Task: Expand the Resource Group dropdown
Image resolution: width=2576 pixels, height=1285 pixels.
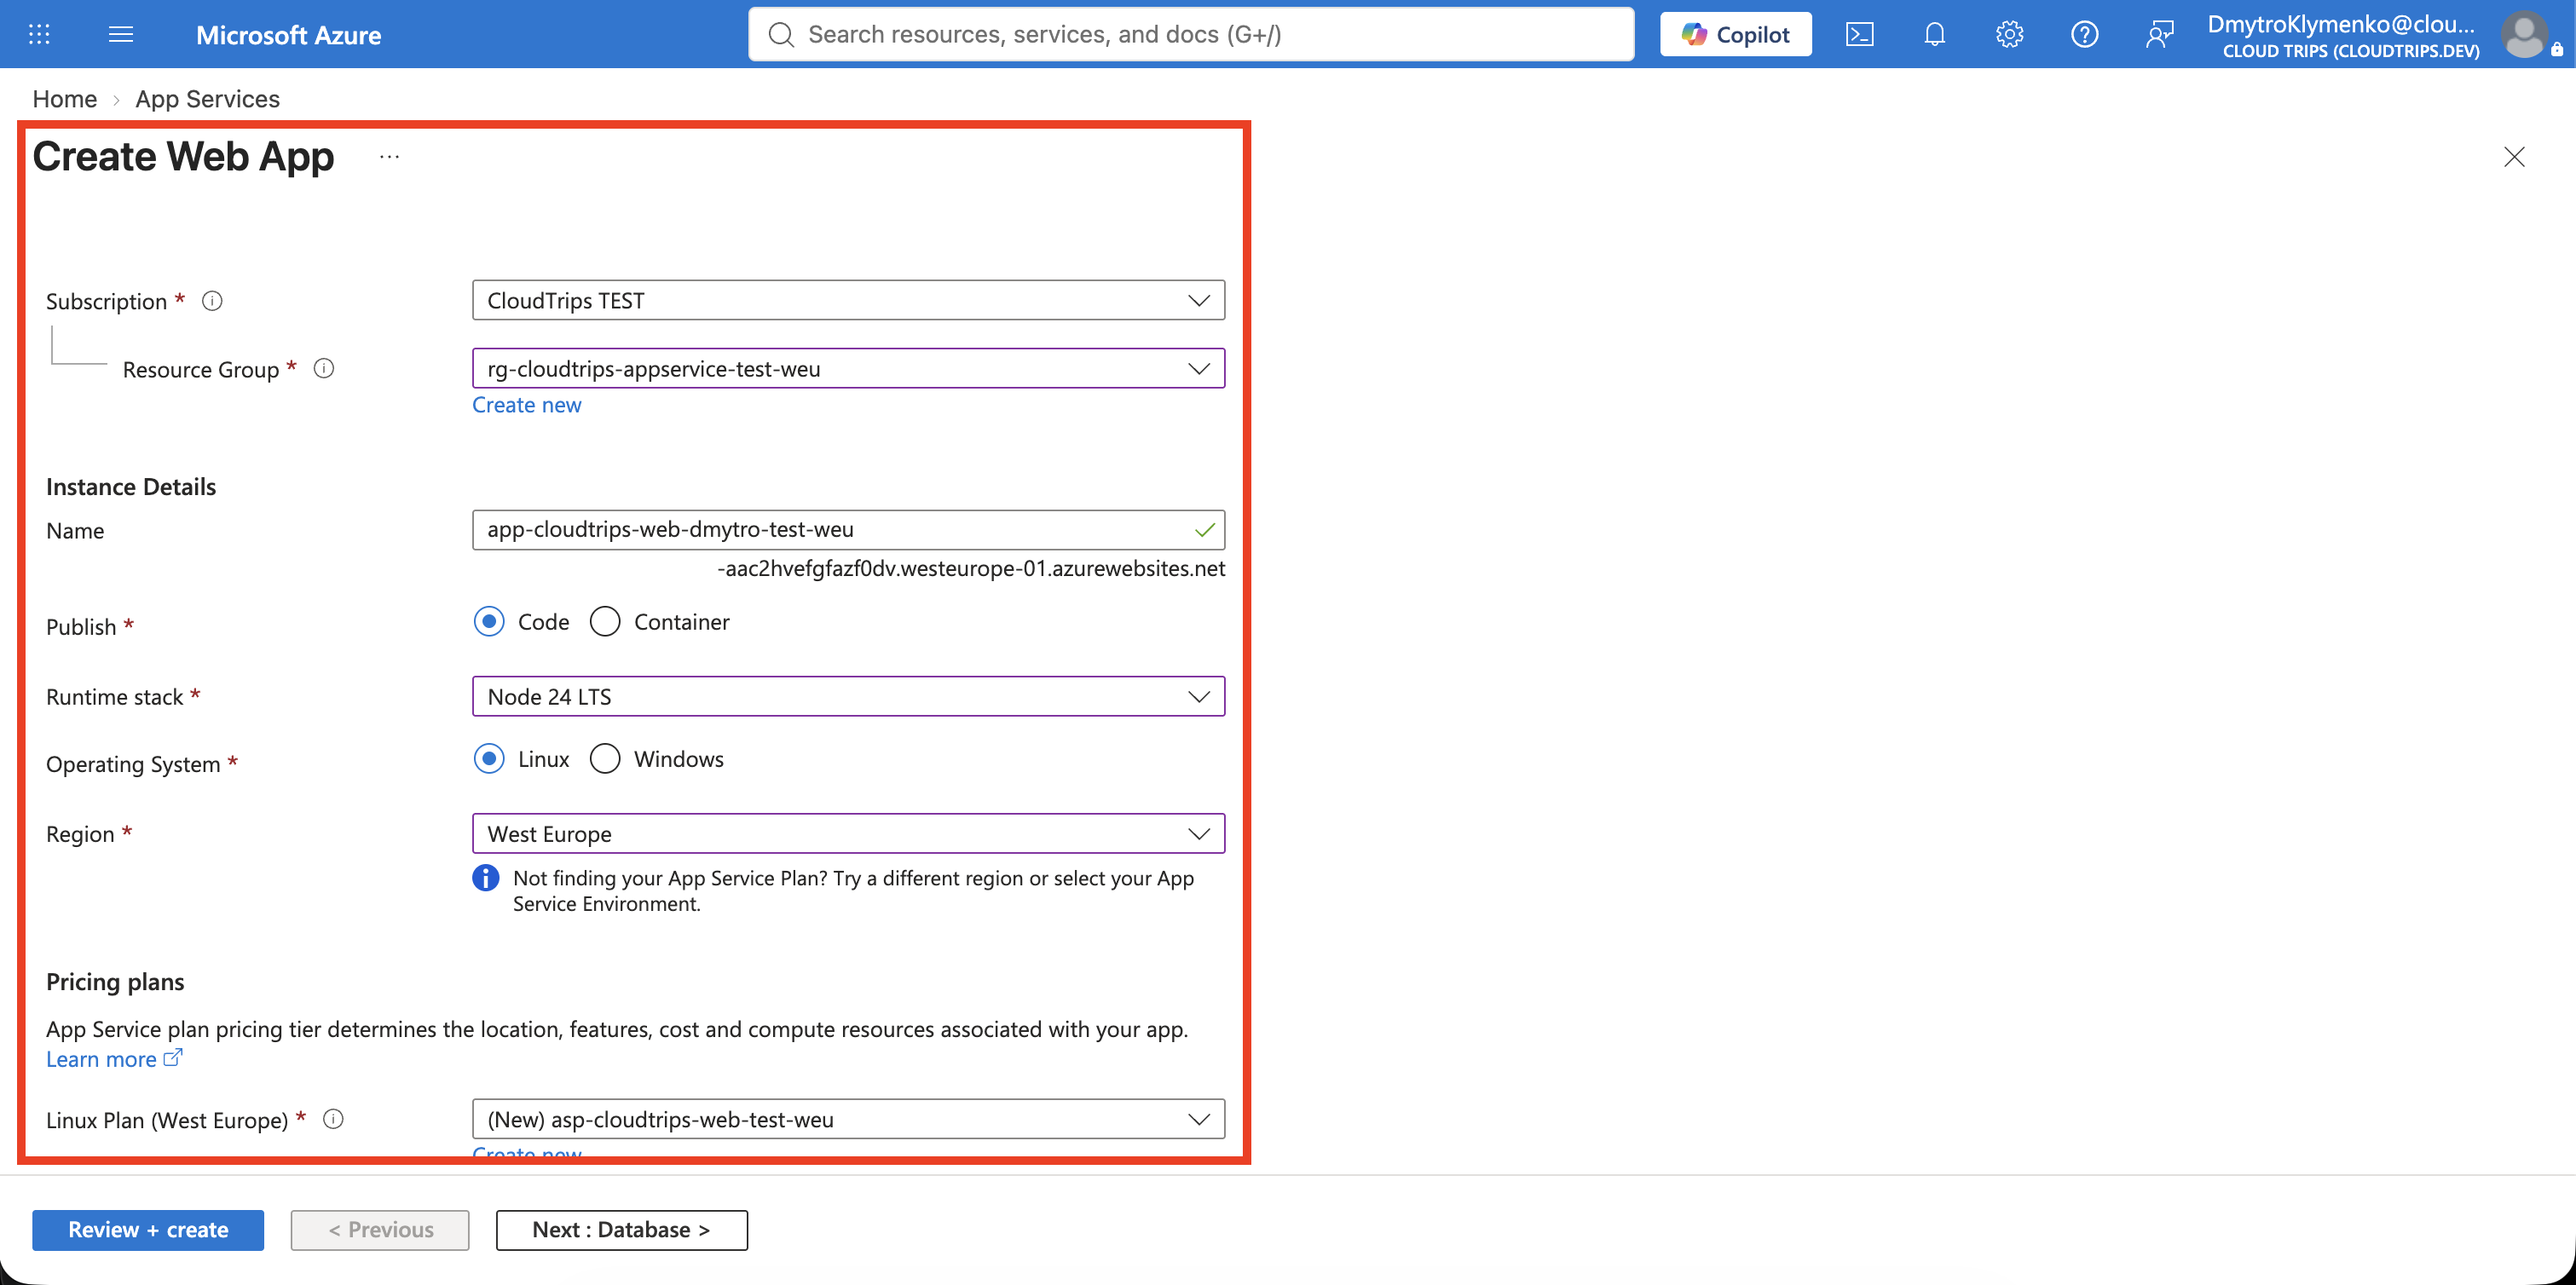Action: pyautogui.click(x=848, y=368)
